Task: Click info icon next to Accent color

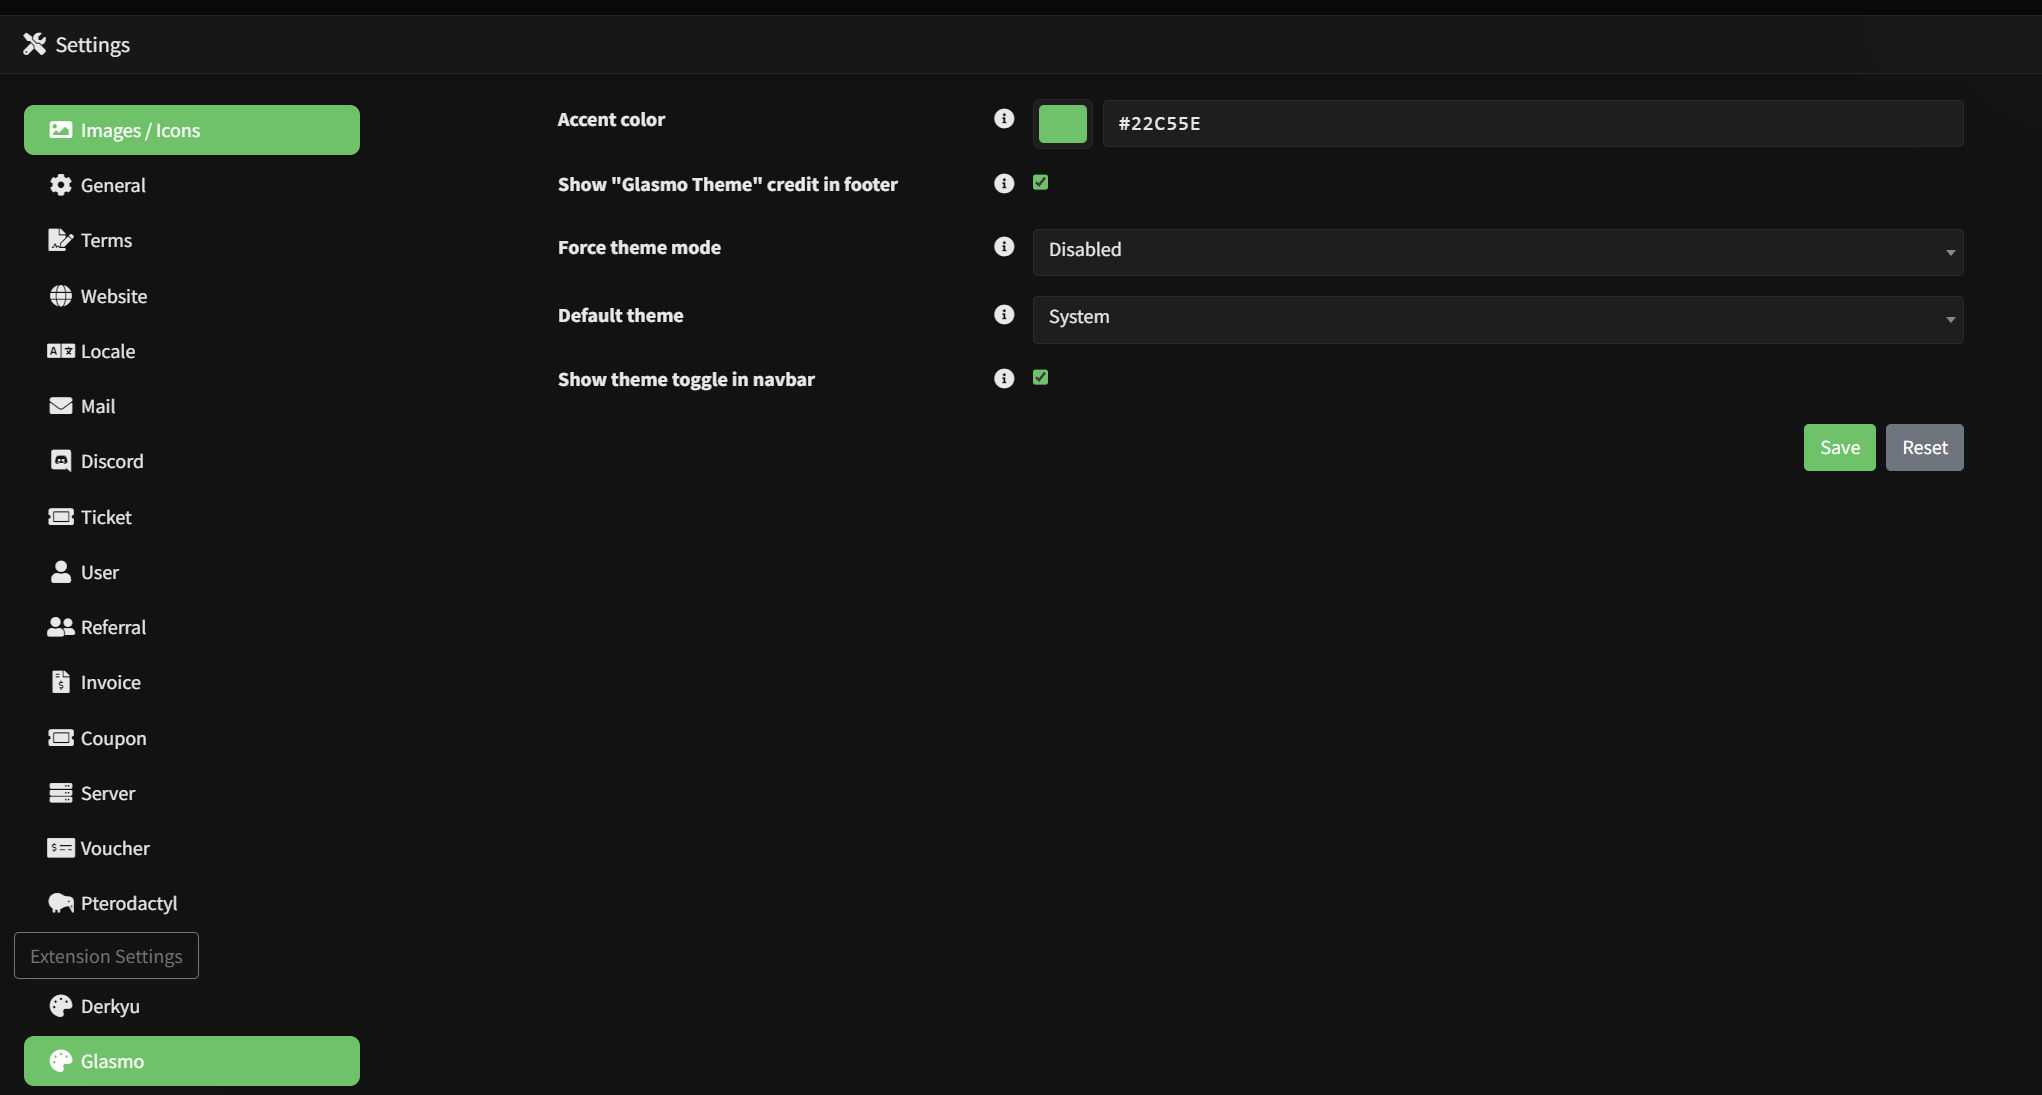Action: 1004,119
